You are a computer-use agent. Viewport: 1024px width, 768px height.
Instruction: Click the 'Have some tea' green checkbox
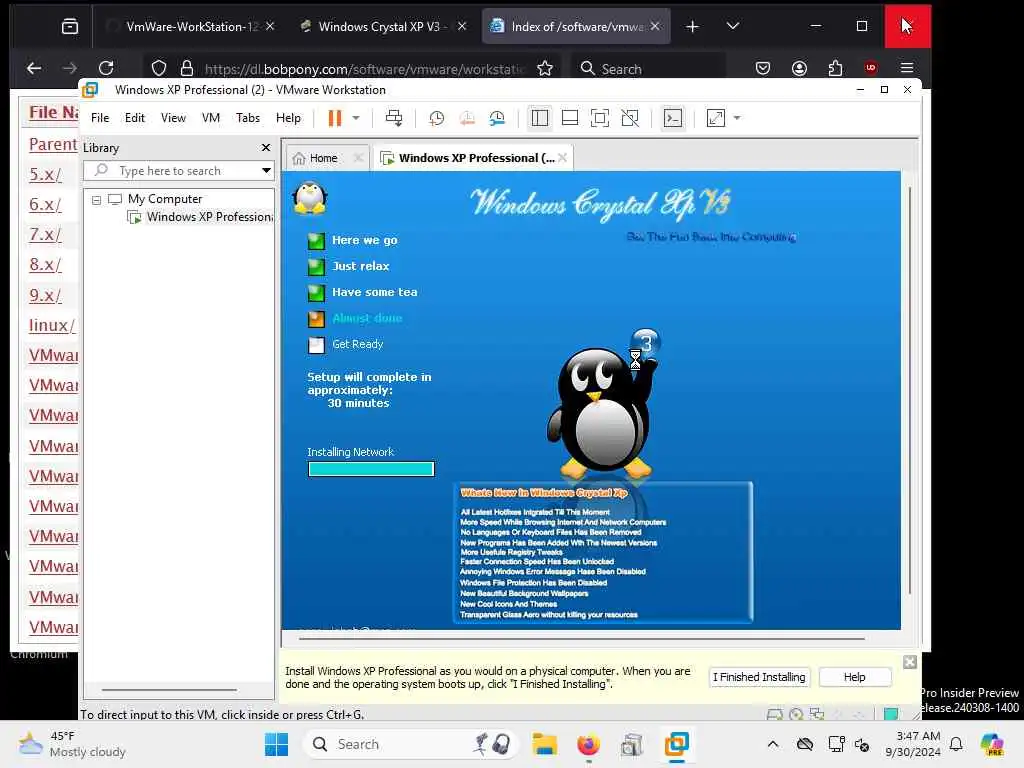click(x=316, y=293)
